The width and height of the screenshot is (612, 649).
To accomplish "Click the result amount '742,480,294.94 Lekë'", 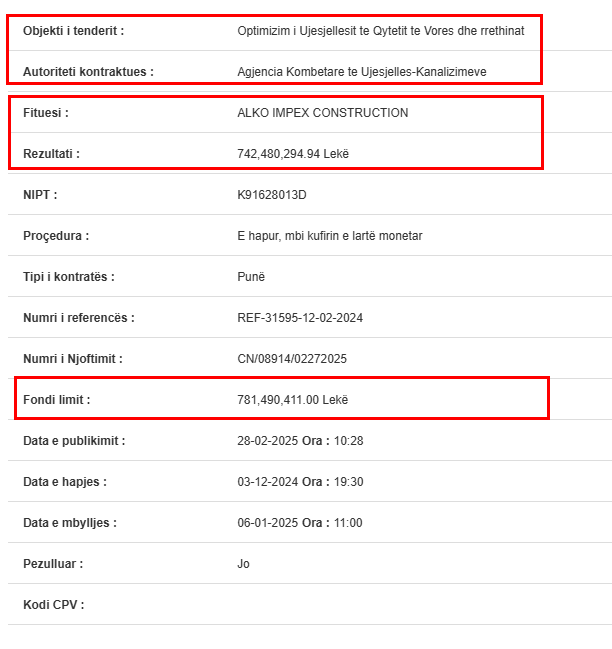I will [293, 154].
